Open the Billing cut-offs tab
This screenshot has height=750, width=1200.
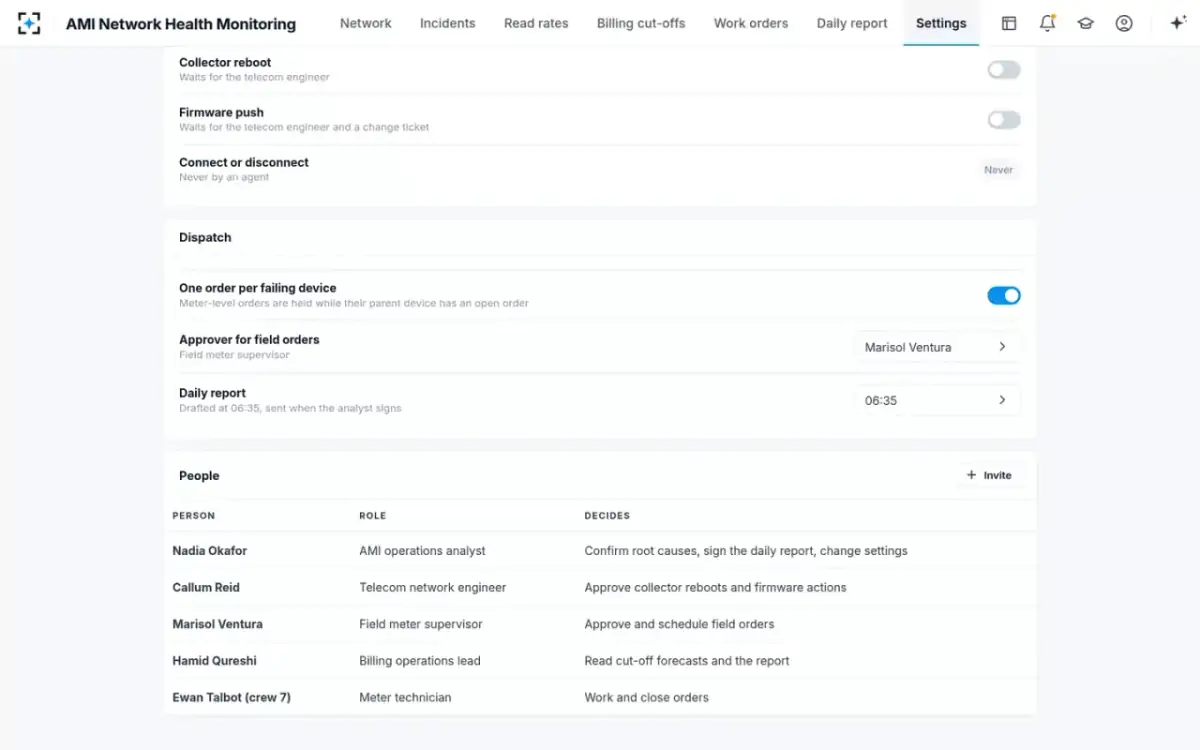[641, 23]
